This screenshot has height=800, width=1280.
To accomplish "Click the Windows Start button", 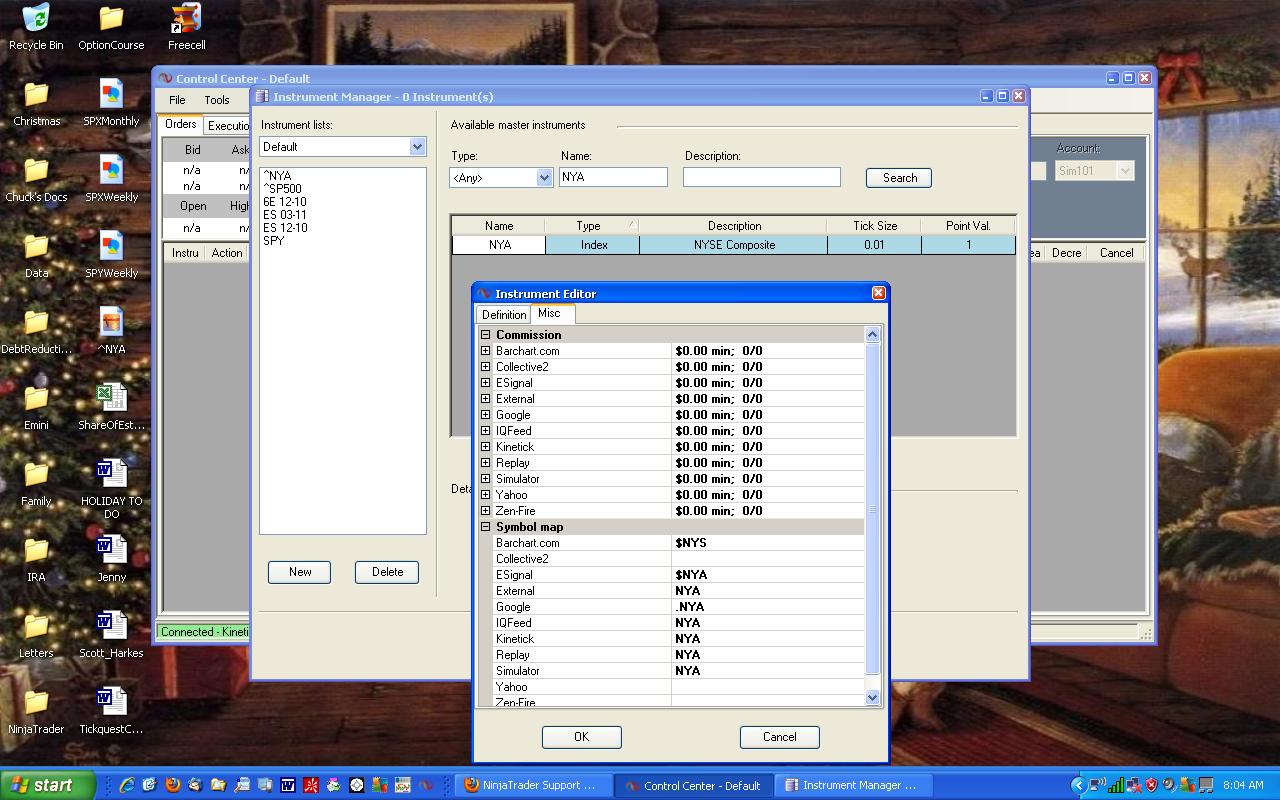I will coord(48,785).
